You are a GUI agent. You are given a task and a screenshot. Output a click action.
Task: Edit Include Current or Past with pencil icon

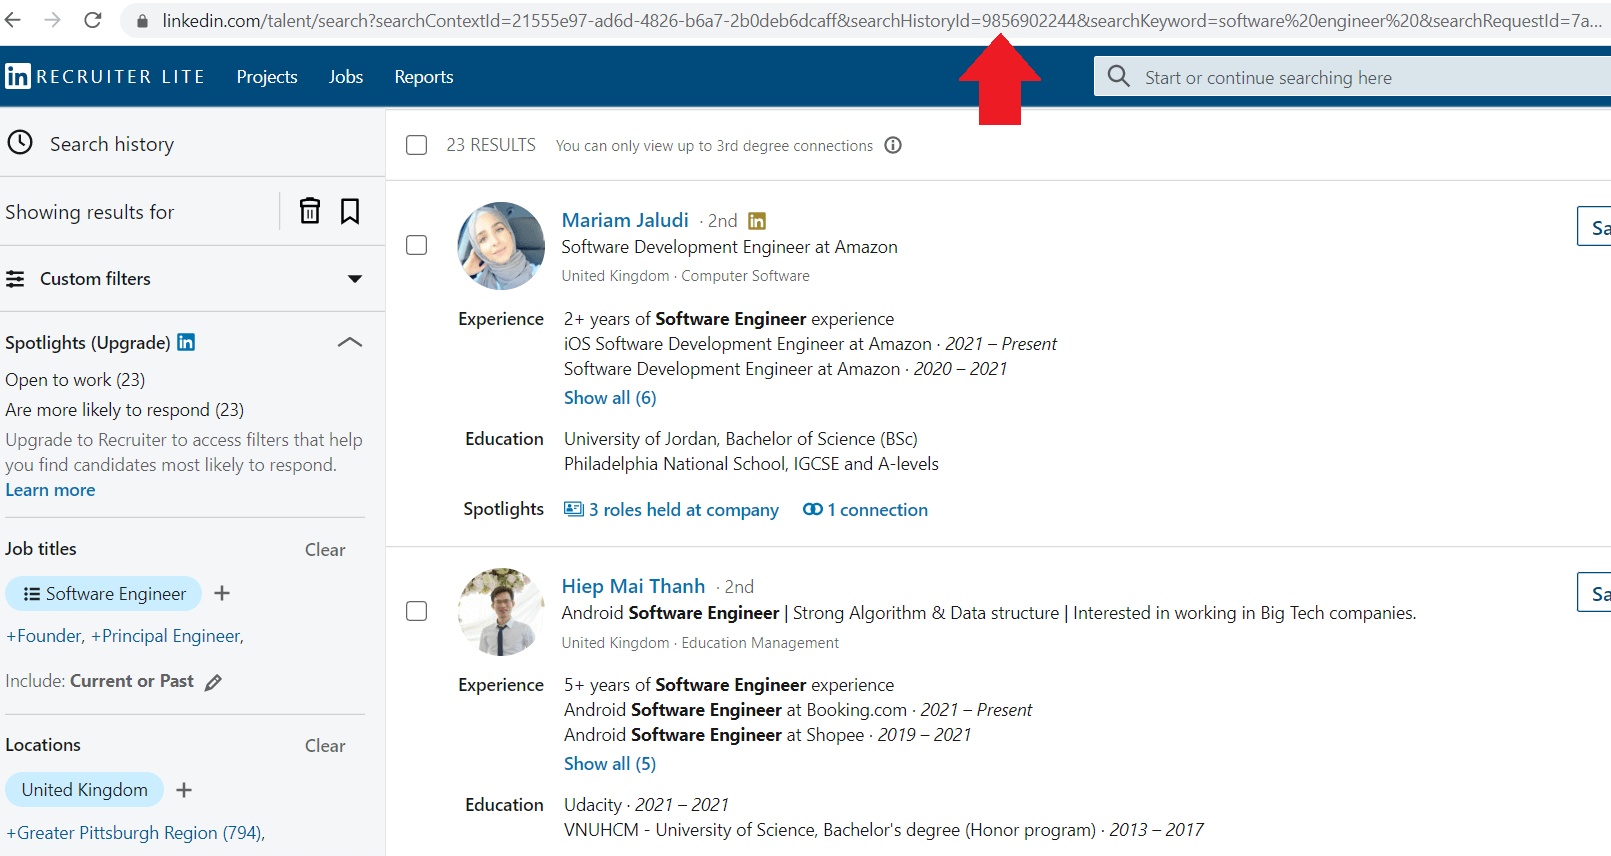(213, 682)
